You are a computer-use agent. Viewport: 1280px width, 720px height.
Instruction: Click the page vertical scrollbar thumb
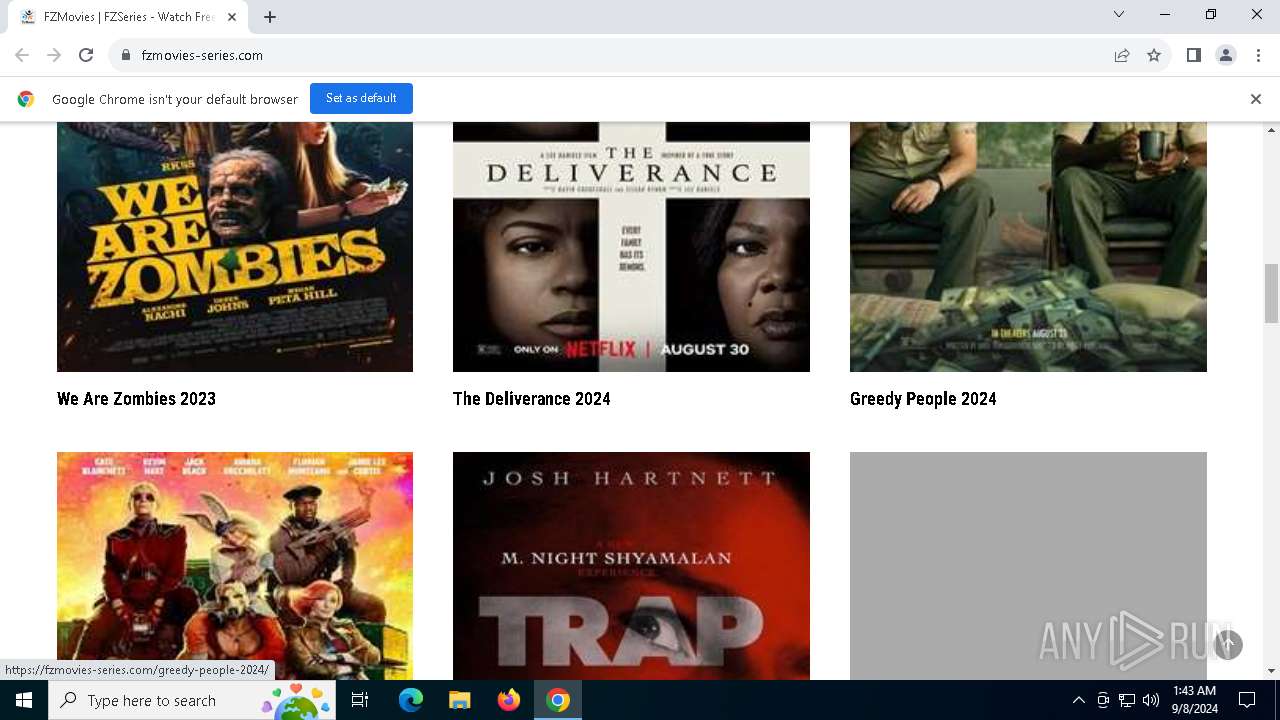click(x=1272, y=293)
